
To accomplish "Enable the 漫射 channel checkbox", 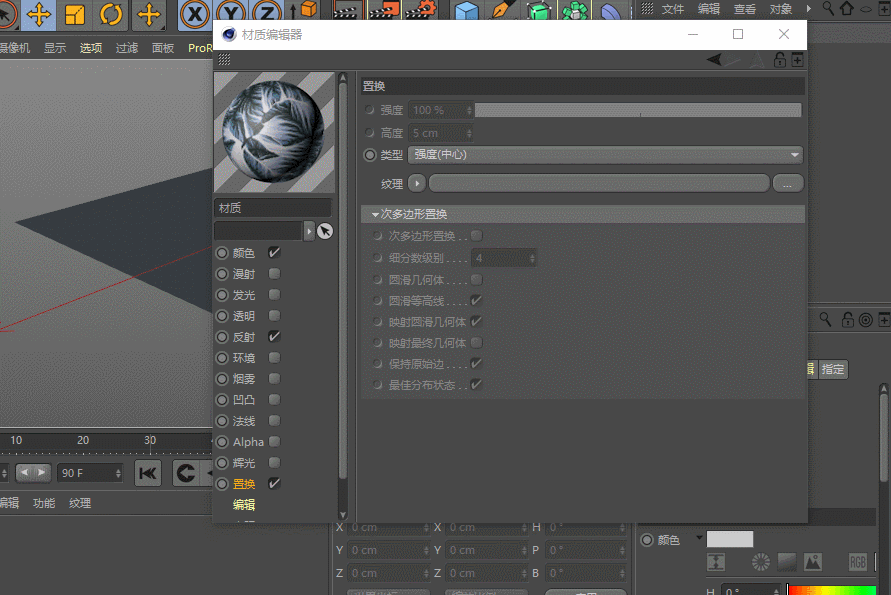I will pyautogui.click(x=275, y=274).
